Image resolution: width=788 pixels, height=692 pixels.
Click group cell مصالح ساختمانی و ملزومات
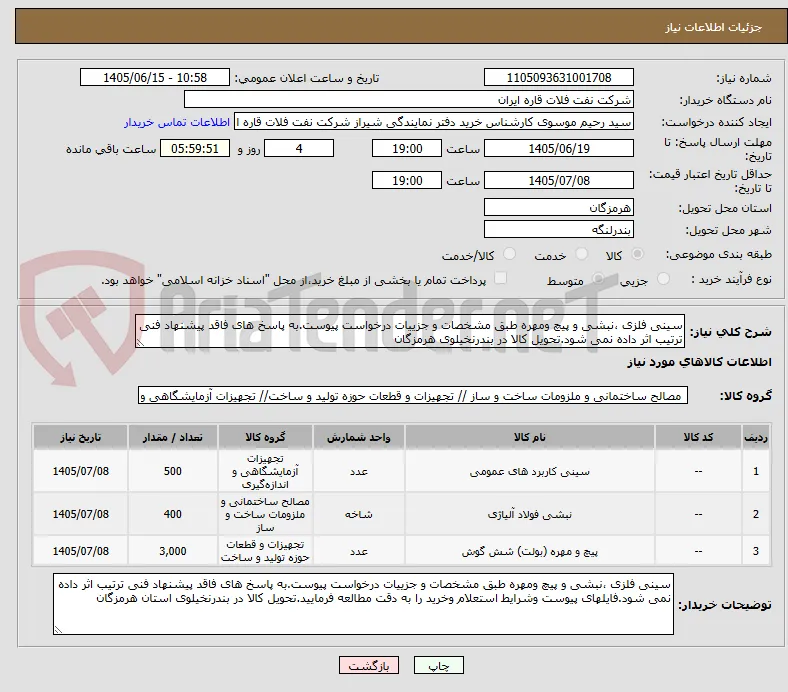coord(265,514)
